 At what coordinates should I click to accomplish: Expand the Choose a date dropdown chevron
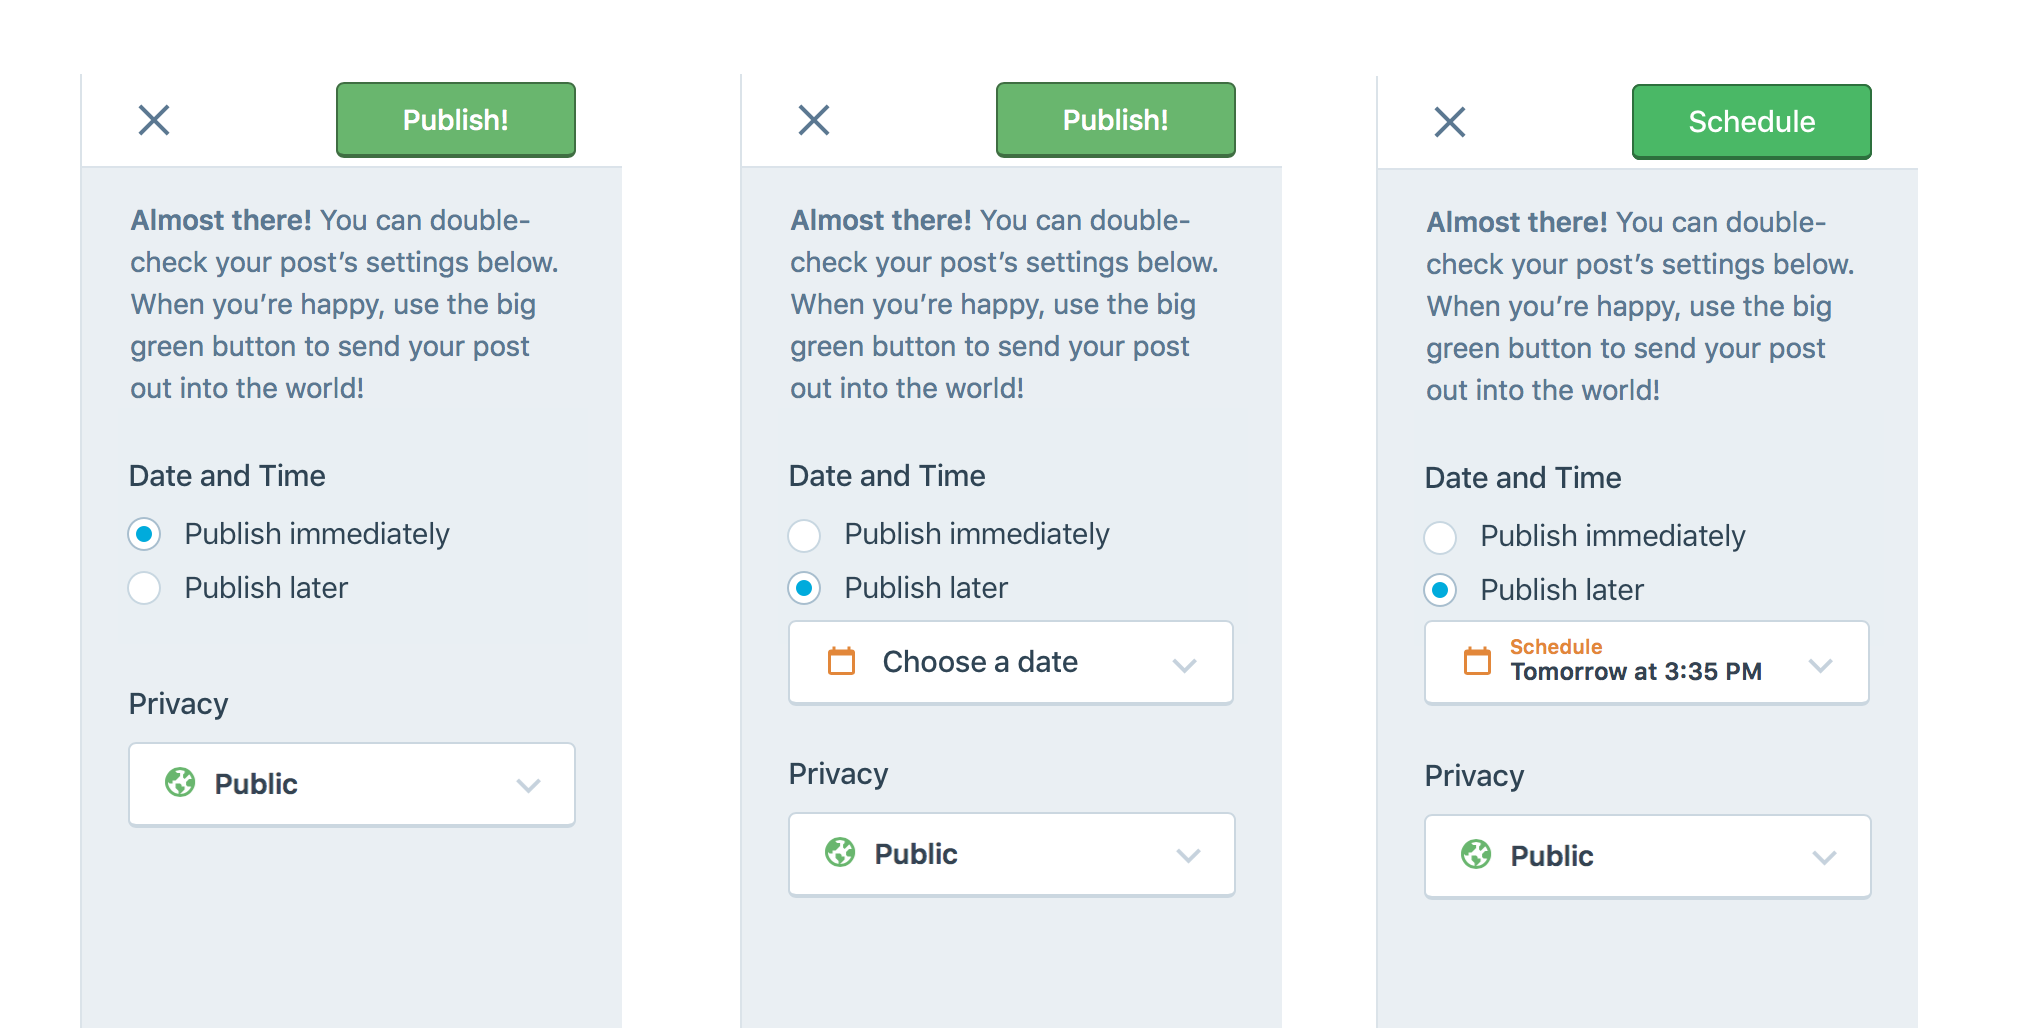pos(1185,665)
